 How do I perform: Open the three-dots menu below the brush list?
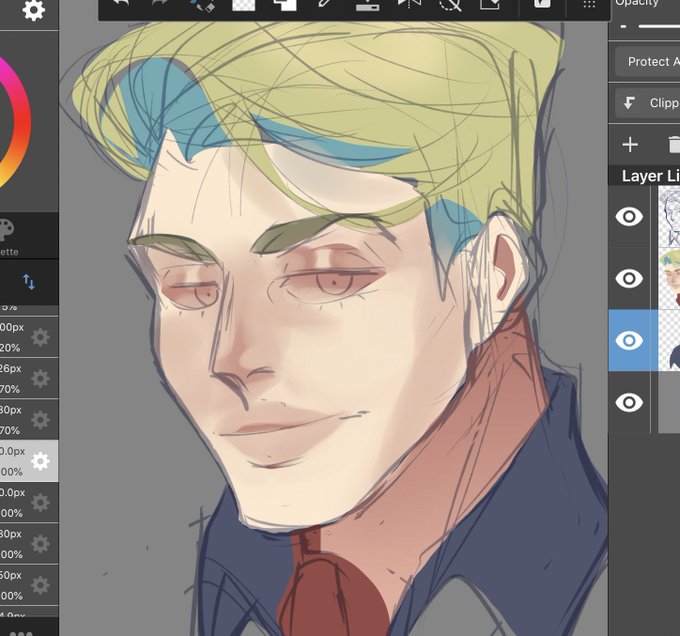[21, 633]
